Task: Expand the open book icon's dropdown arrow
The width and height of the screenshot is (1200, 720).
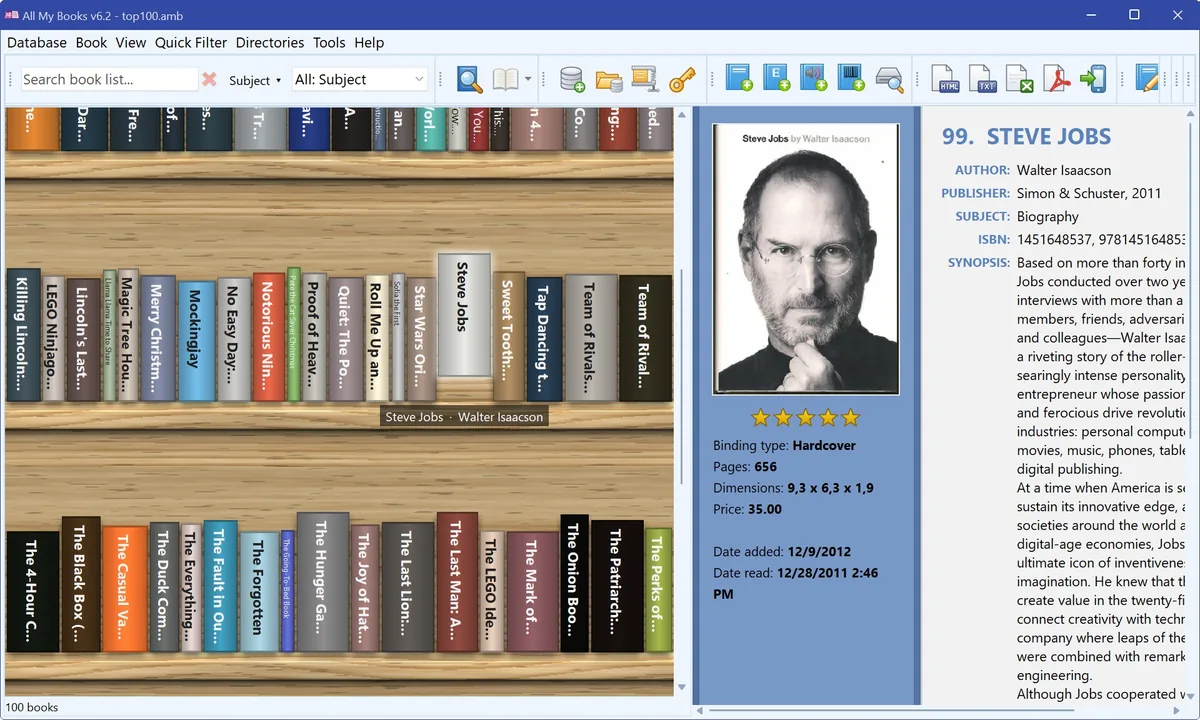Action: pos(528,80)
